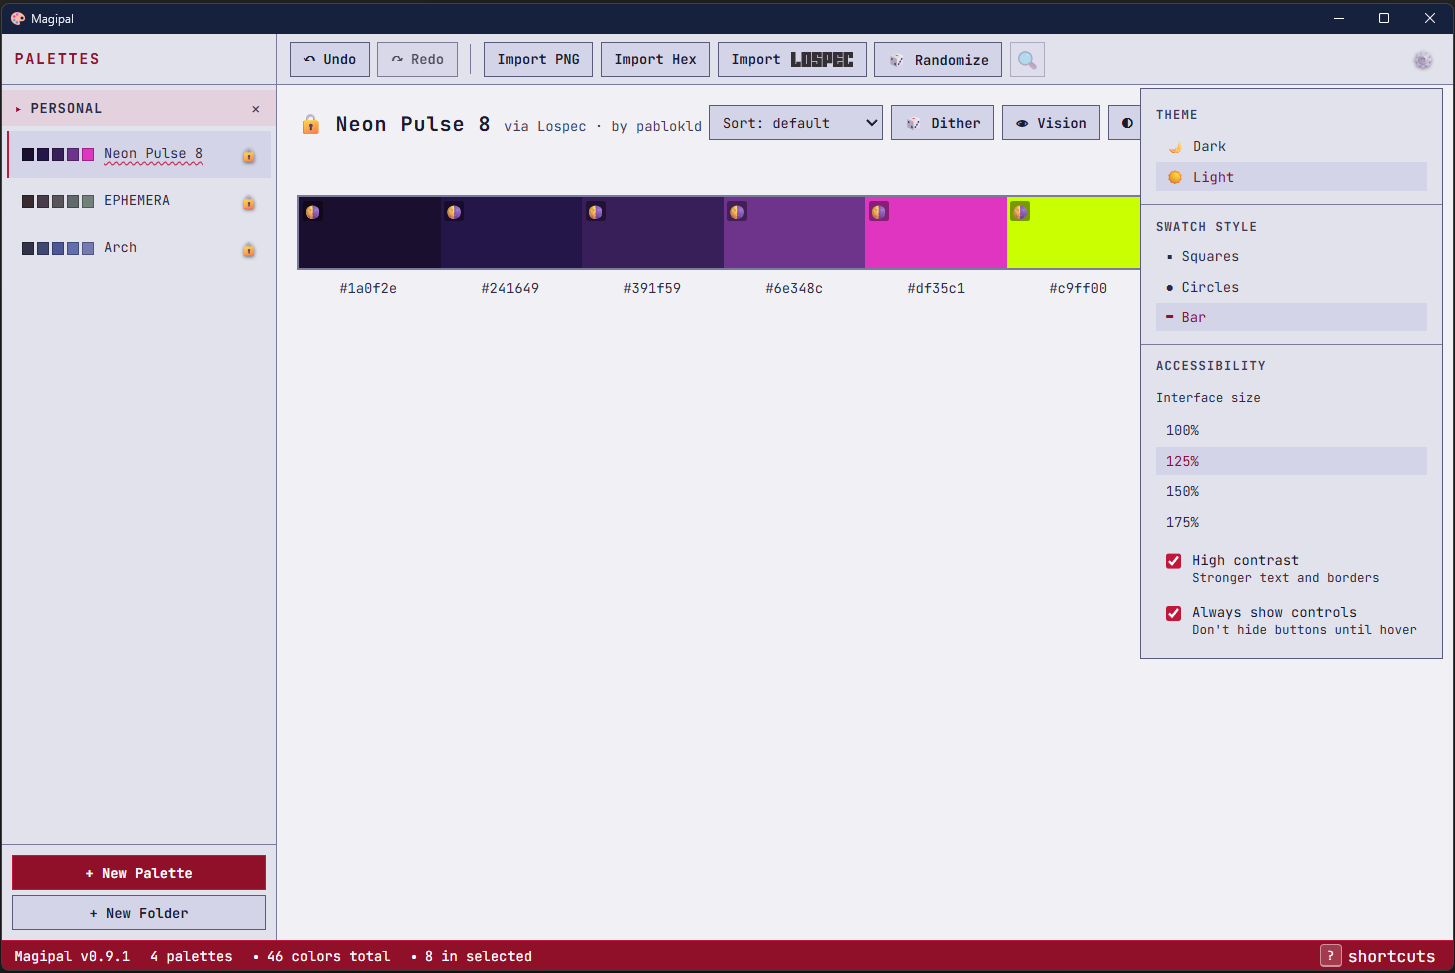Screen dimensions: 1455x973
Task: Collapse the PERSONAL folder triangle
Action: point(18,109)
